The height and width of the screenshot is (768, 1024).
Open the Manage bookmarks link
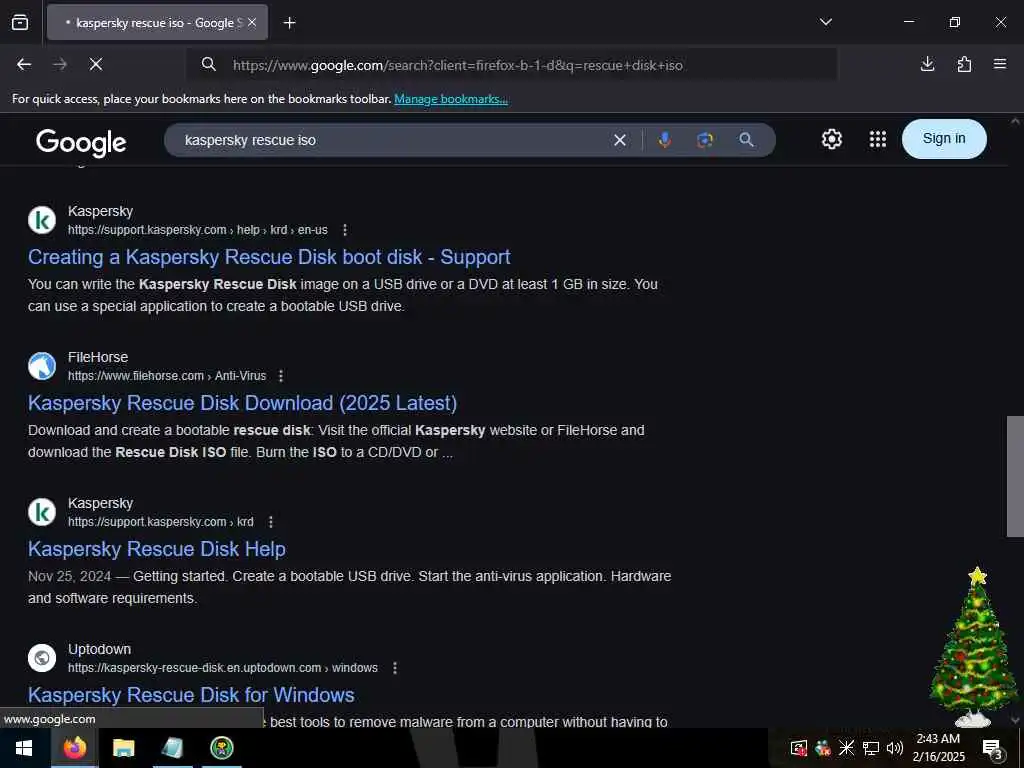pos(451,99)
